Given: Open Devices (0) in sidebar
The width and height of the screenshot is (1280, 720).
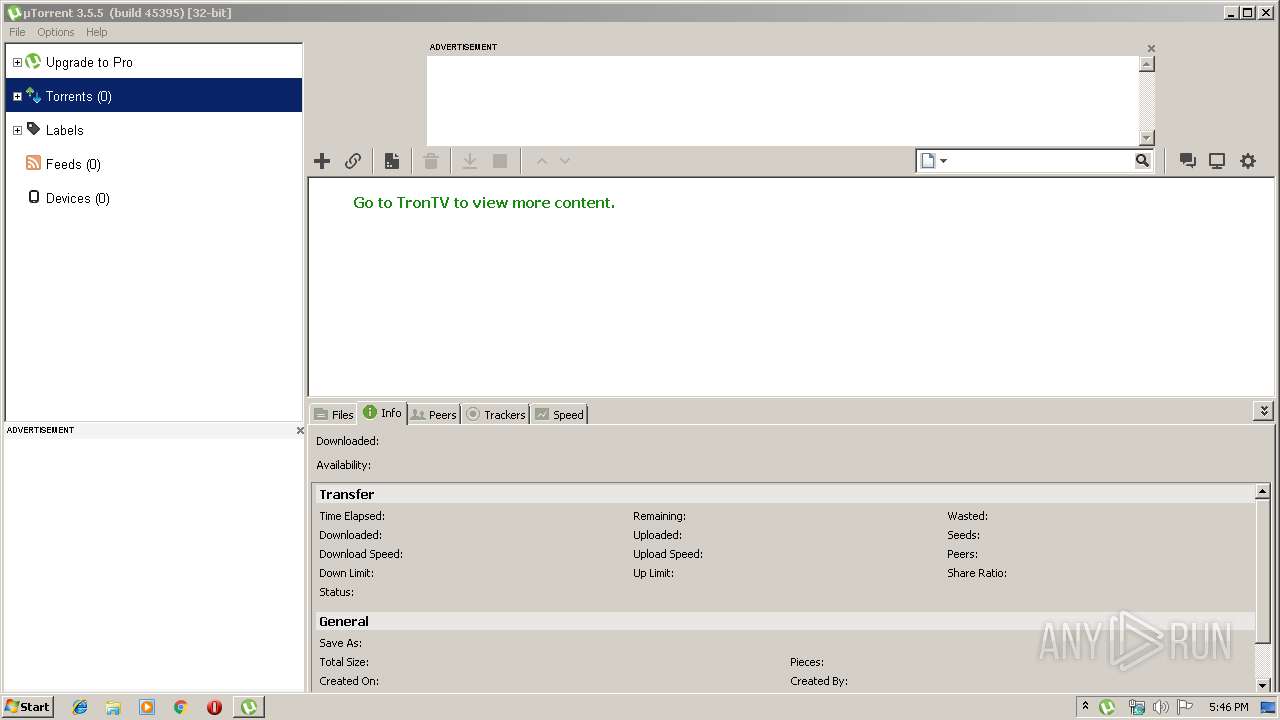Looking at the screenshot, I should [78, 198].
